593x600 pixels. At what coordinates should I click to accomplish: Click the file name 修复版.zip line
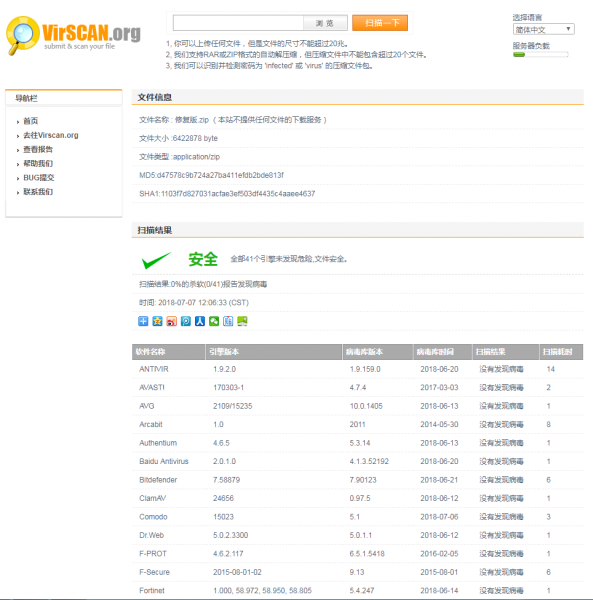(x=233, y=120)
